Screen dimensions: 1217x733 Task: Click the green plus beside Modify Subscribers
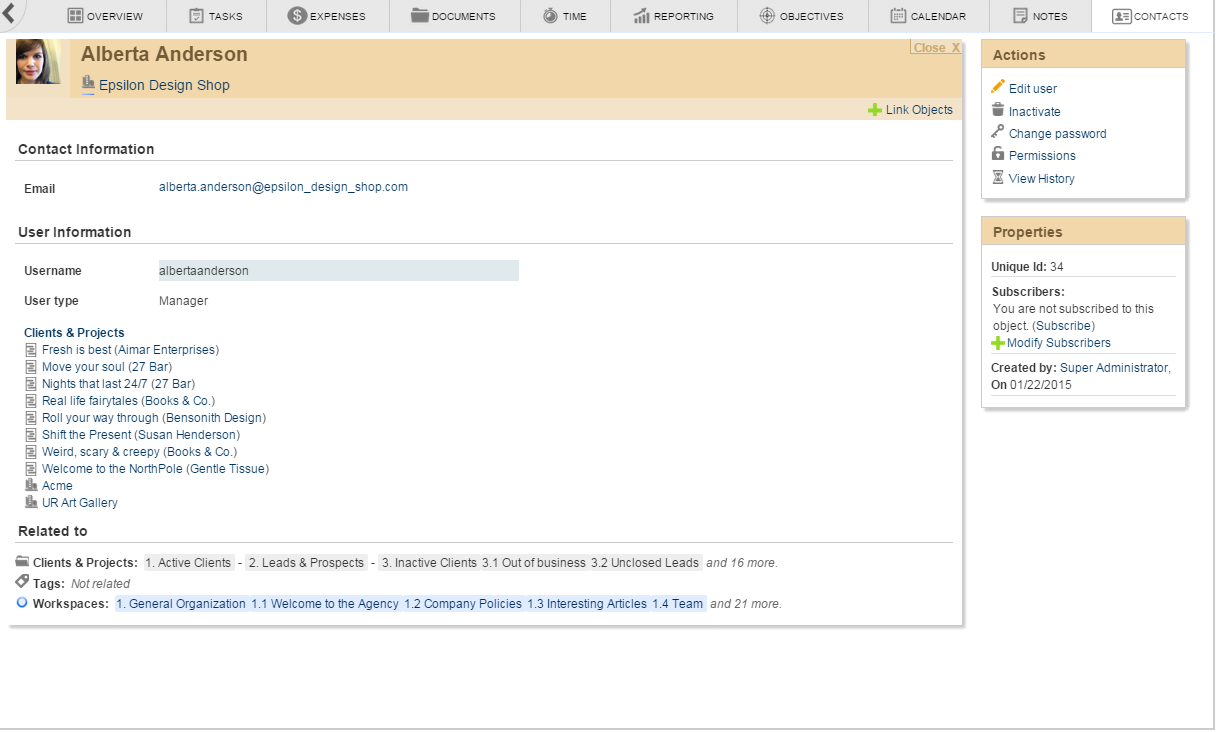pos(997,343)
